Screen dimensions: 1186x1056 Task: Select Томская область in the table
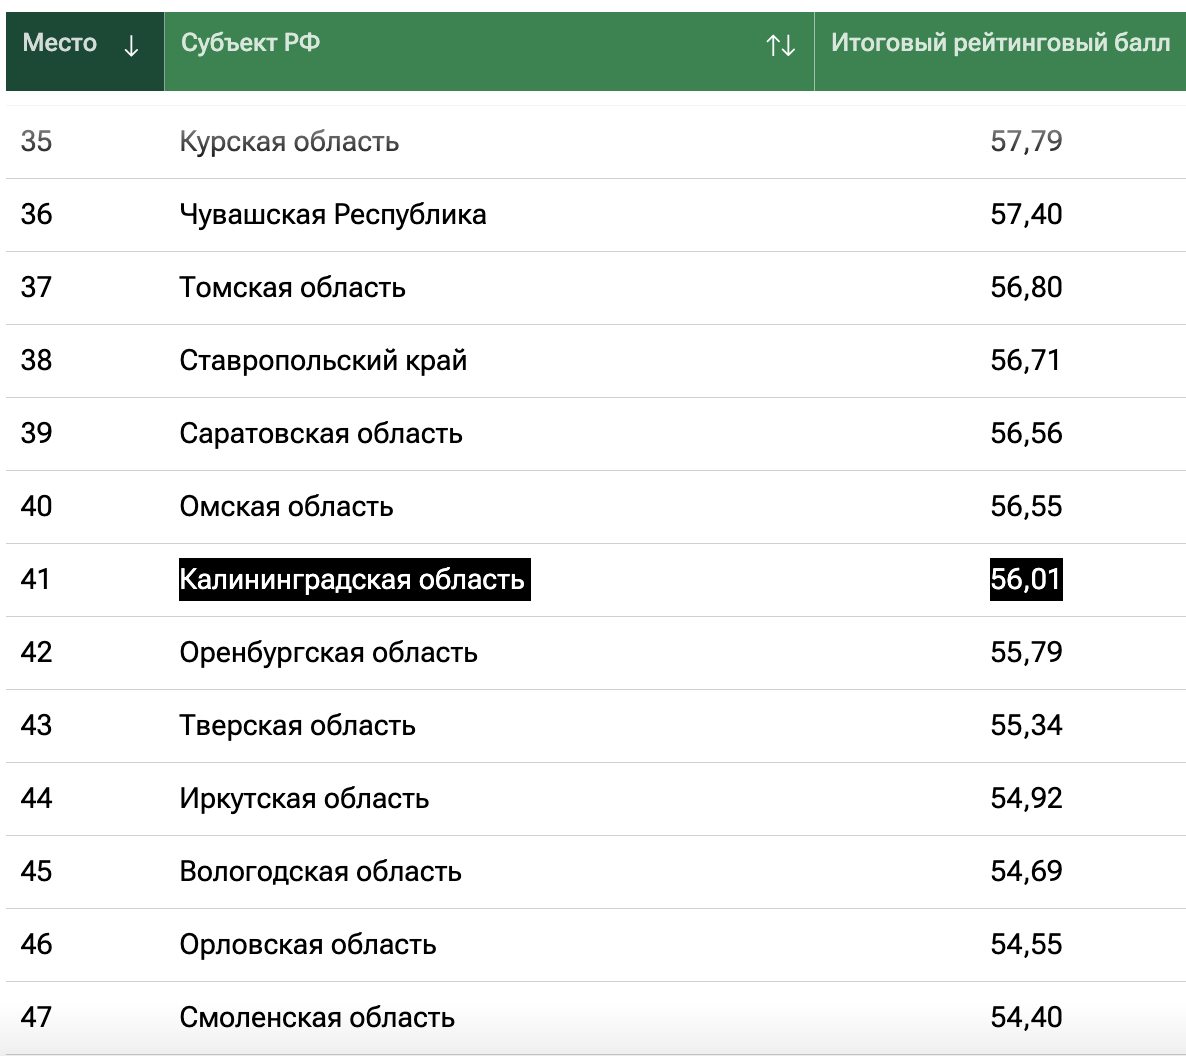click(292, 288)
